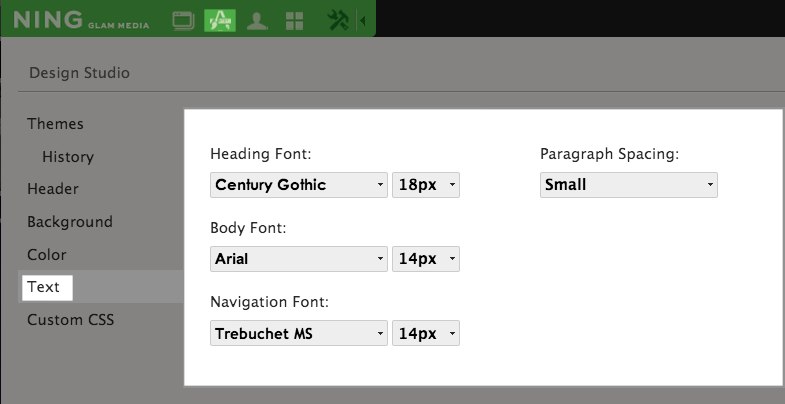Collapse the toolbar with the arrow icon
This screenshot has width=785, height=404.
coord(362,21)
